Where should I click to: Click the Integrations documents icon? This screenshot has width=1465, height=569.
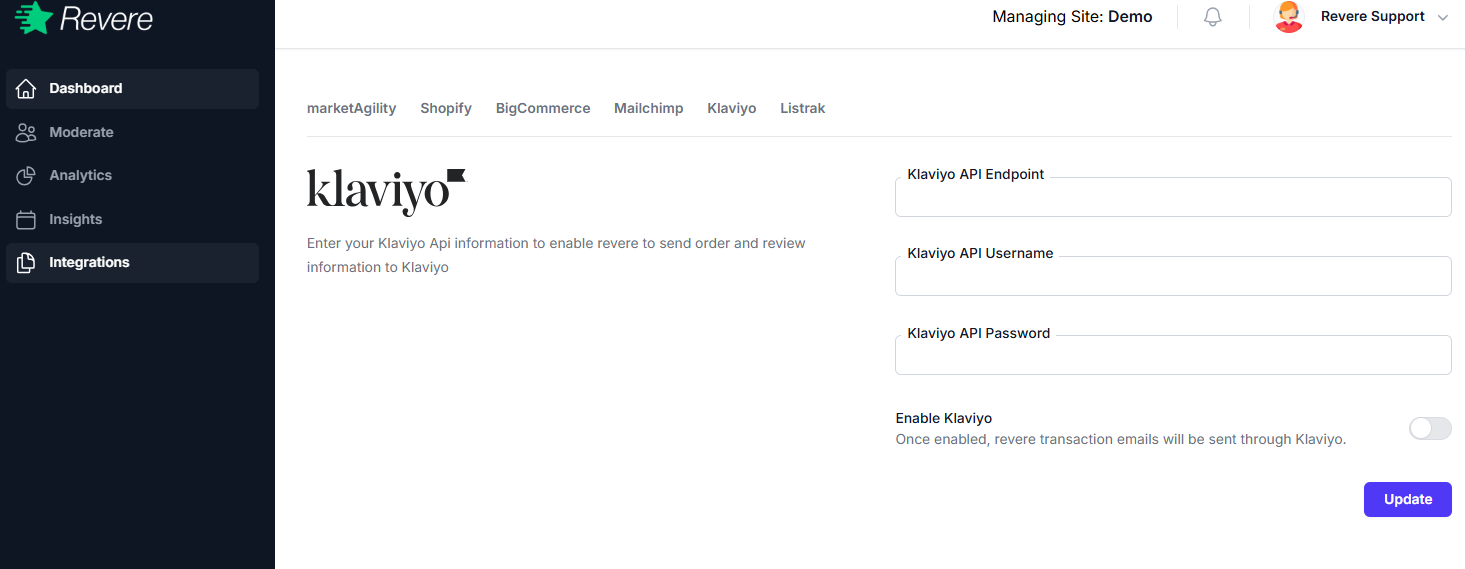tap(27, 262)
